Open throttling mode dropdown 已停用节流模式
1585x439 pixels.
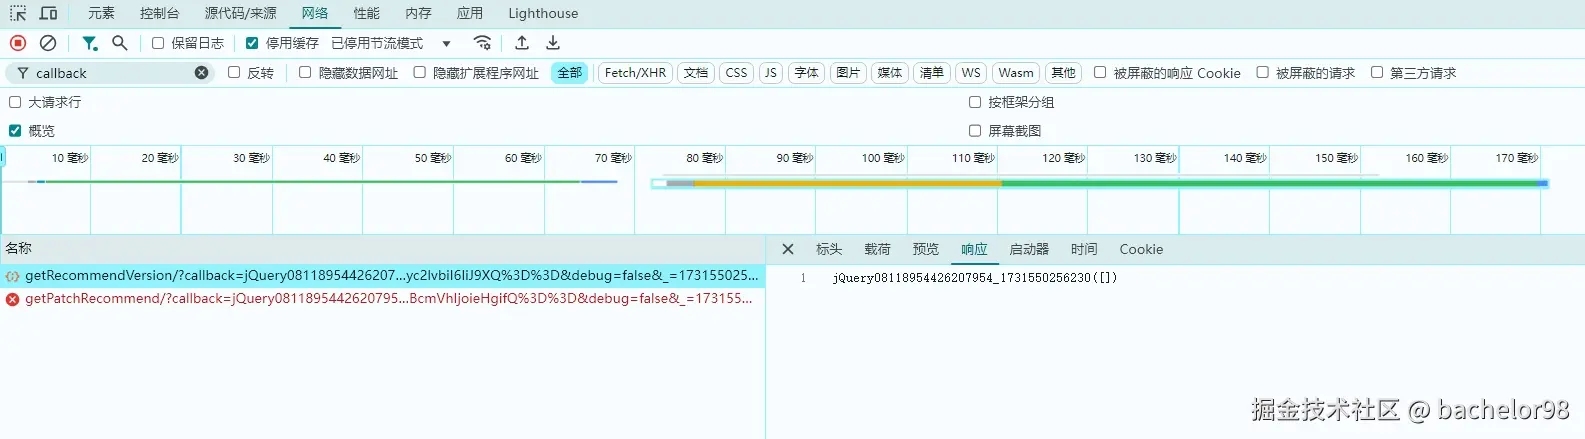[391, 43]
